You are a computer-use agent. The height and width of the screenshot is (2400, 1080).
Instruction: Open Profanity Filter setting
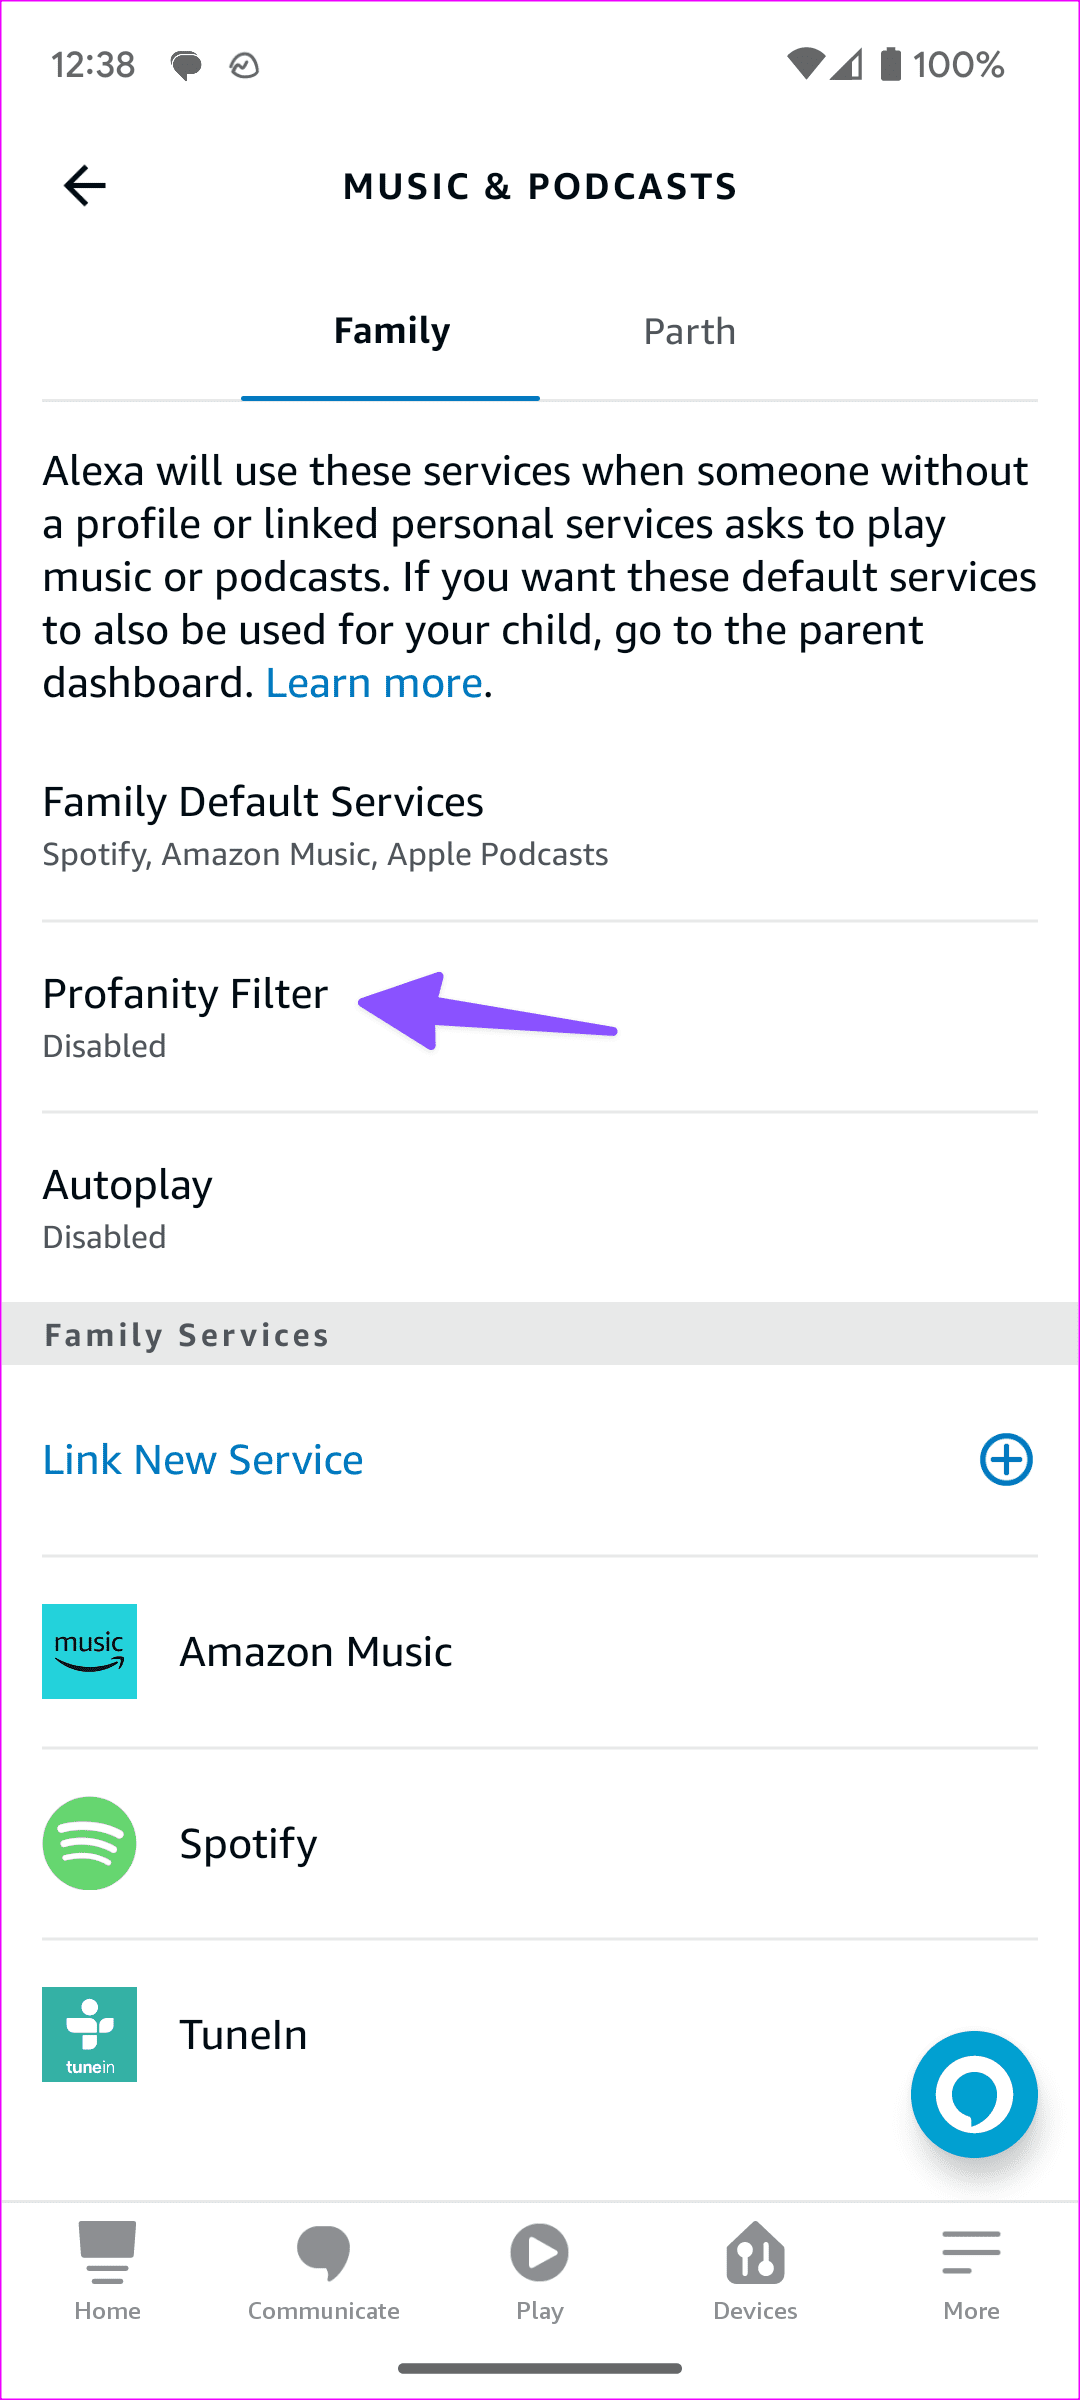pos(186,1016)
